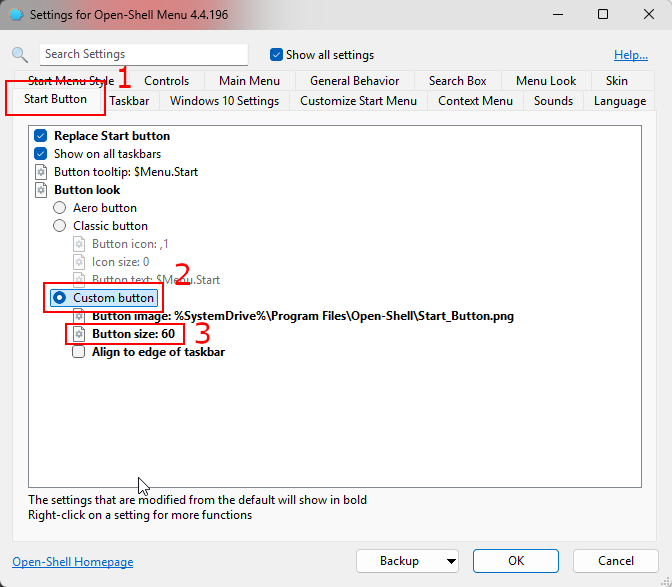Screen dimensions: 672x587
Task: Click the Button look setting icon
Action: [x=41, y=190]
